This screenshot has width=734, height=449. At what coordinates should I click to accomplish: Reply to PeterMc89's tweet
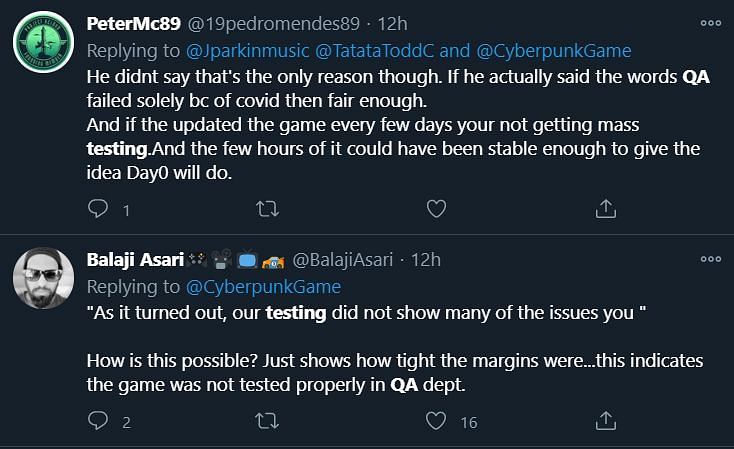tap(98, 208)
